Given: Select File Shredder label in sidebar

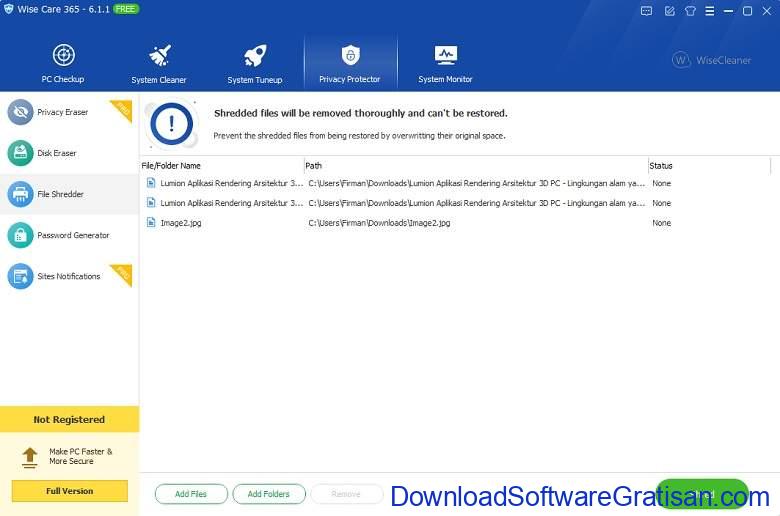Looking at the screenshot, I should pyautogui.click(x=60, y=194).
